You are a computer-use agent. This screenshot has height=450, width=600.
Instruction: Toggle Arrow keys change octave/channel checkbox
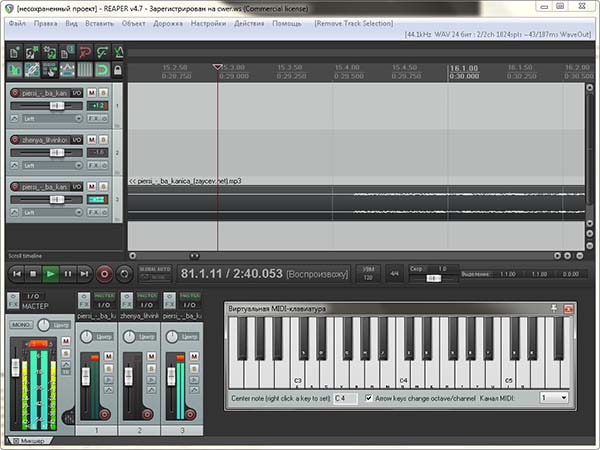tap(367, 398)
